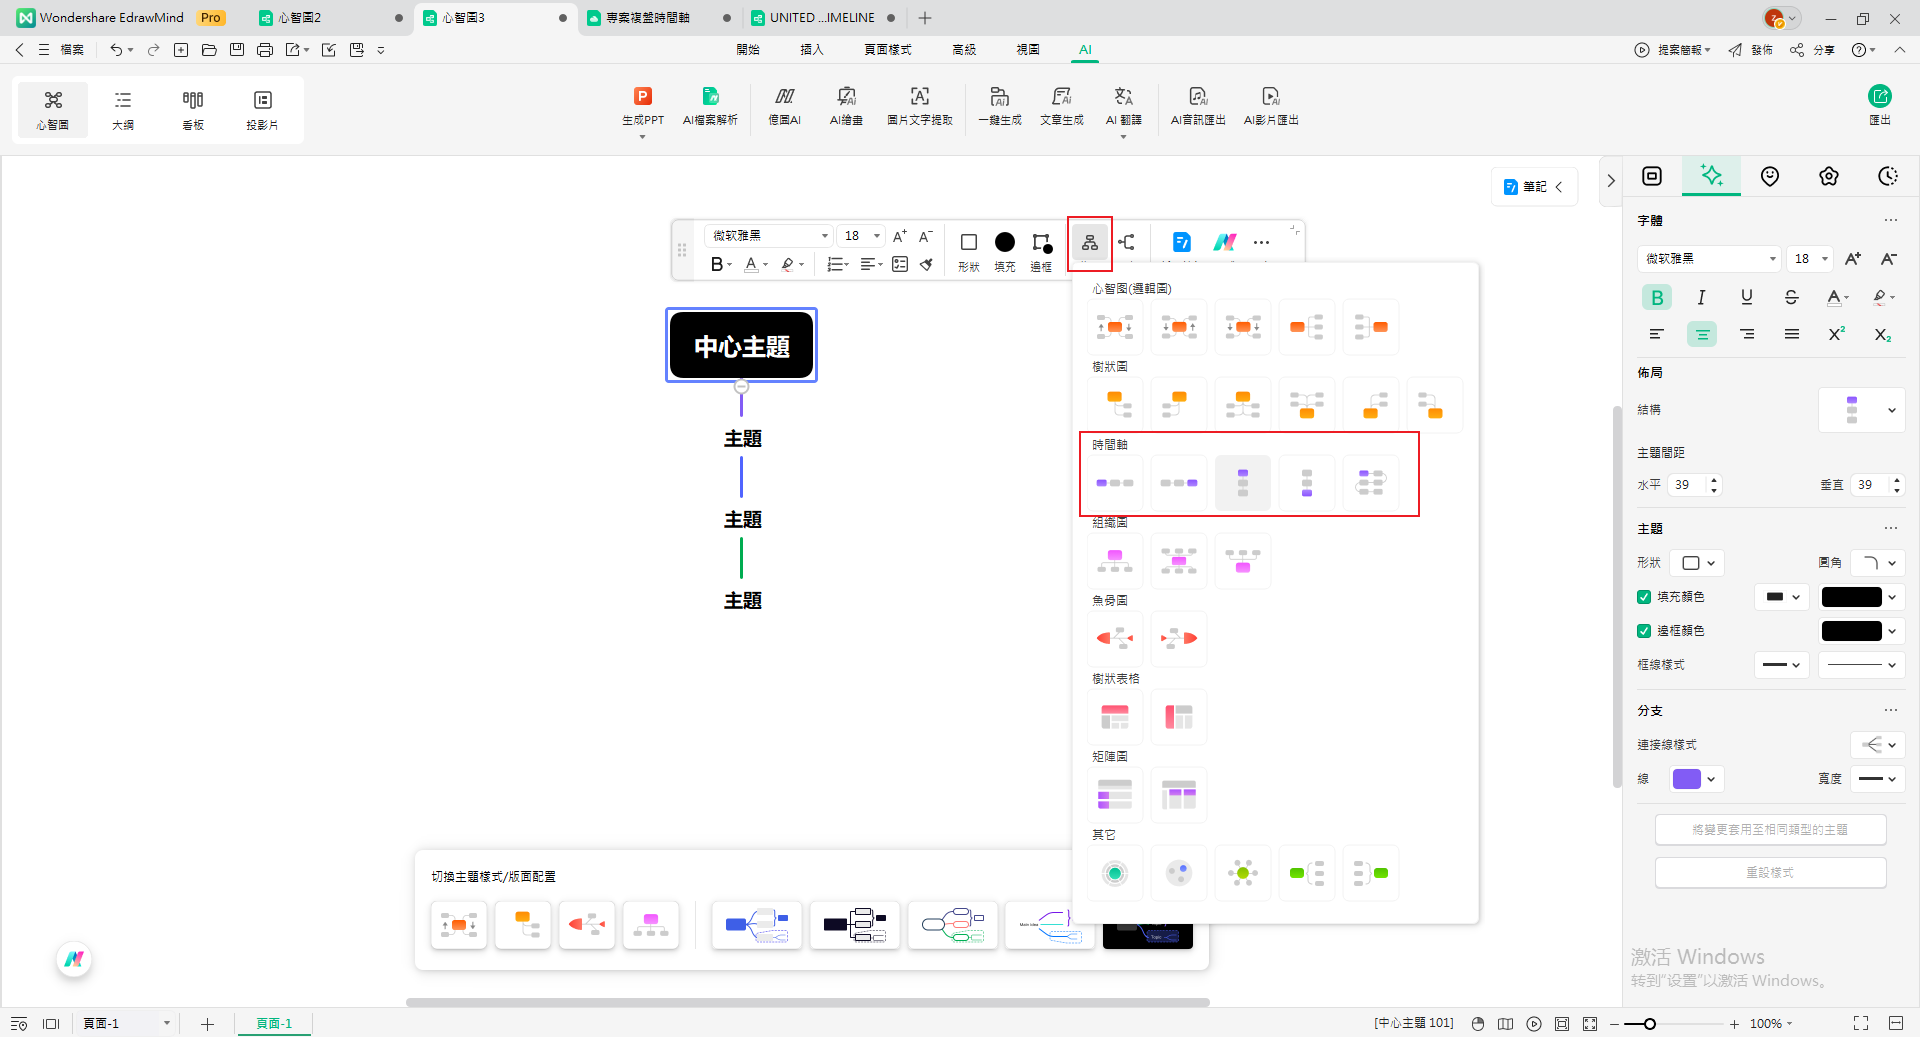Screen dimensions: 1920x1037
Task: Expand the 結構 layout dropdown
Action: point(1861,410)
